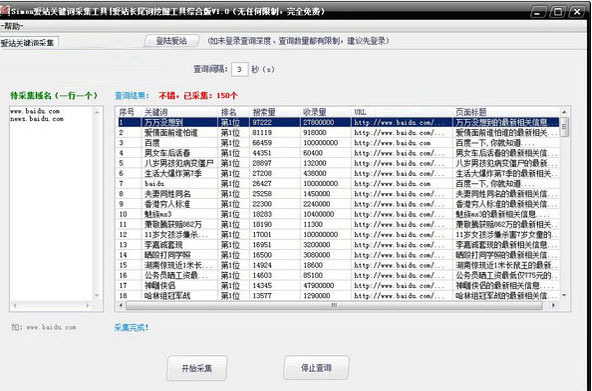Screen dimensions: 592x391
Task: Sort by the 排名 column header
Action: point(234,112)
